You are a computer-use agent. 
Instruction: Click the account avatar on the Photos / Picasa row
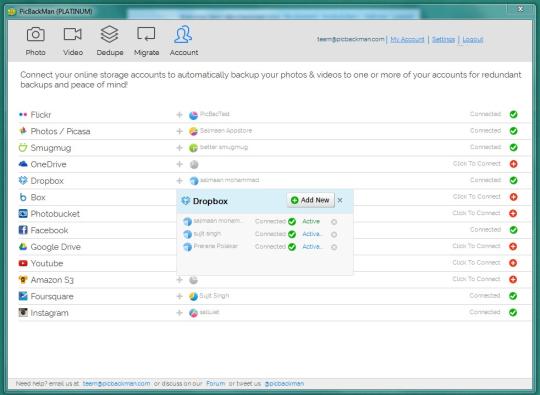[x=194, y=131]
